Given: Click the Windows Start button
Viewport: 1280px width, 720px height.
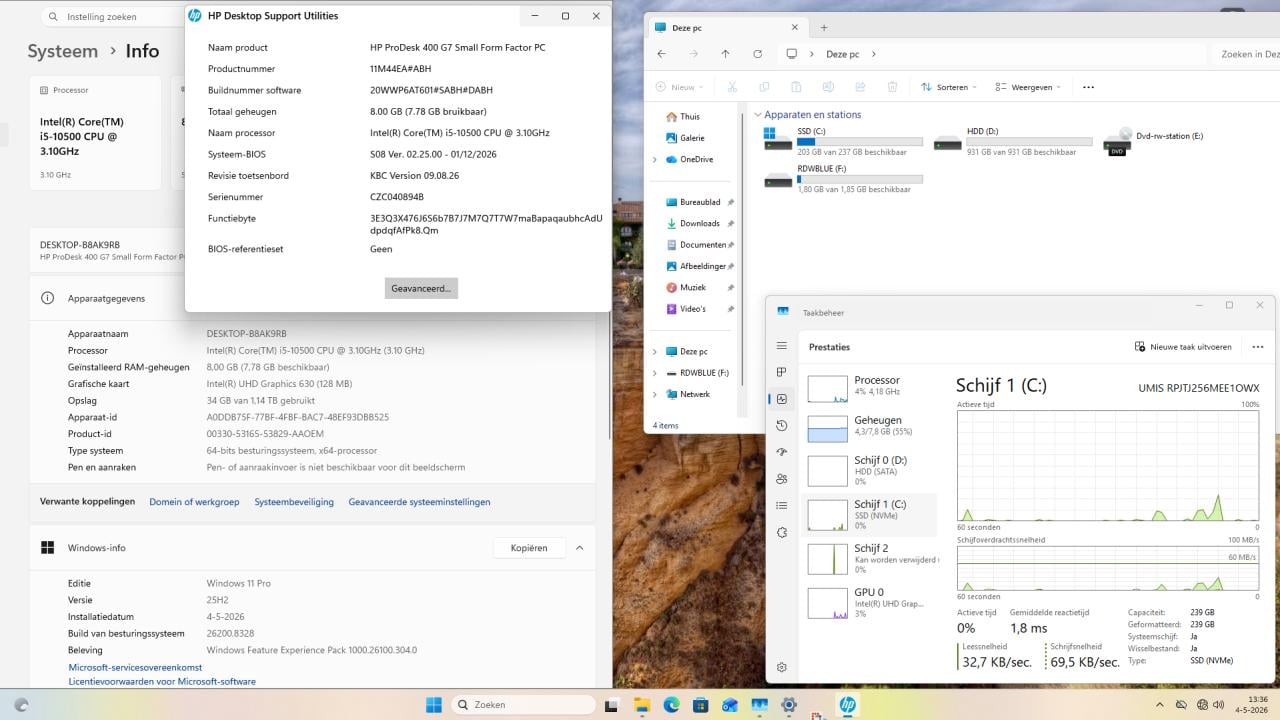Looking at the screenshot, I should pos(434,705).
